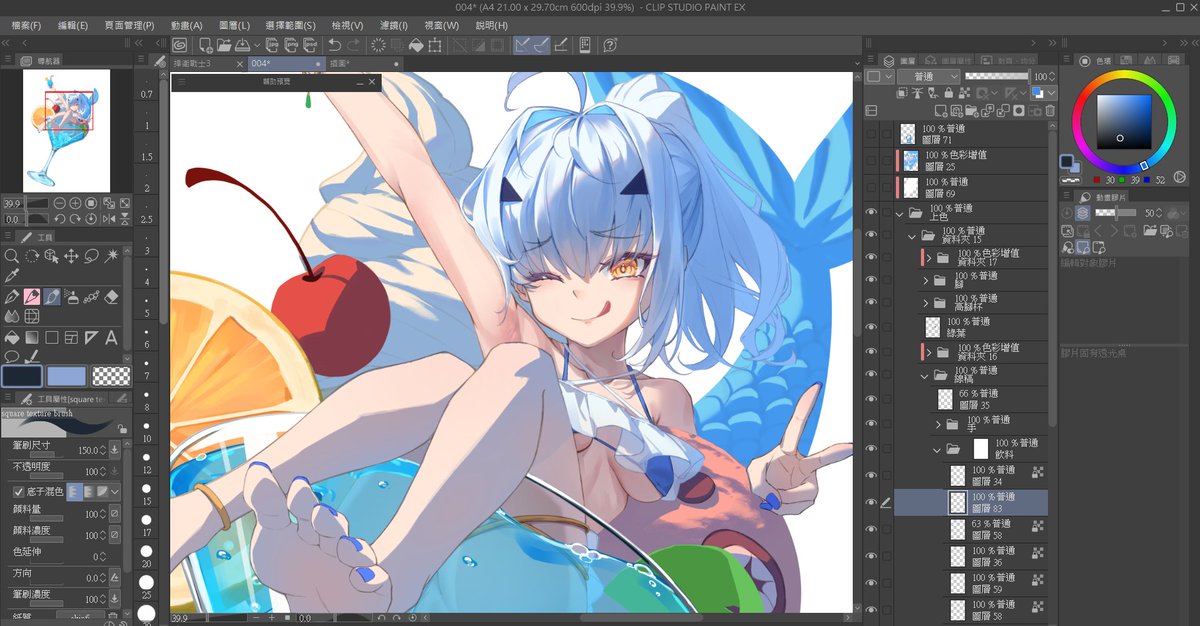
Task: Redo the undone action
Action: pos(355,45)
